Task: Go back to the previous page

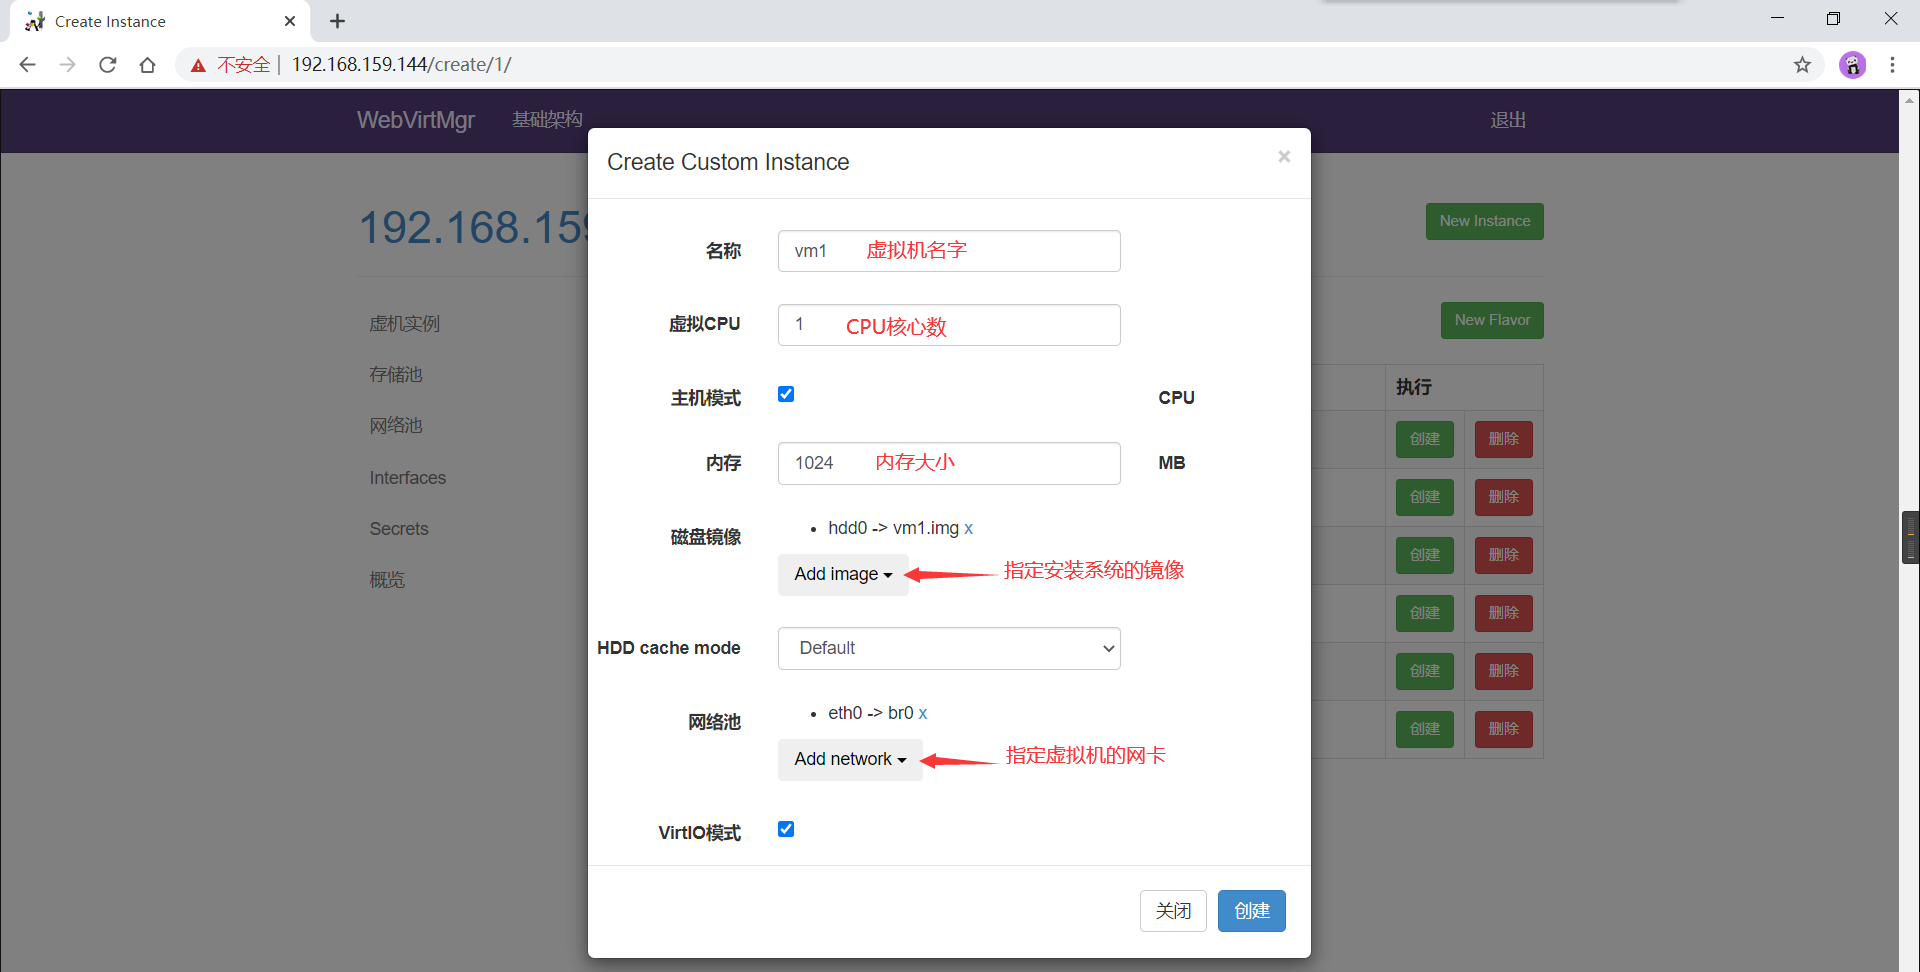Action: tap(27, 65)
